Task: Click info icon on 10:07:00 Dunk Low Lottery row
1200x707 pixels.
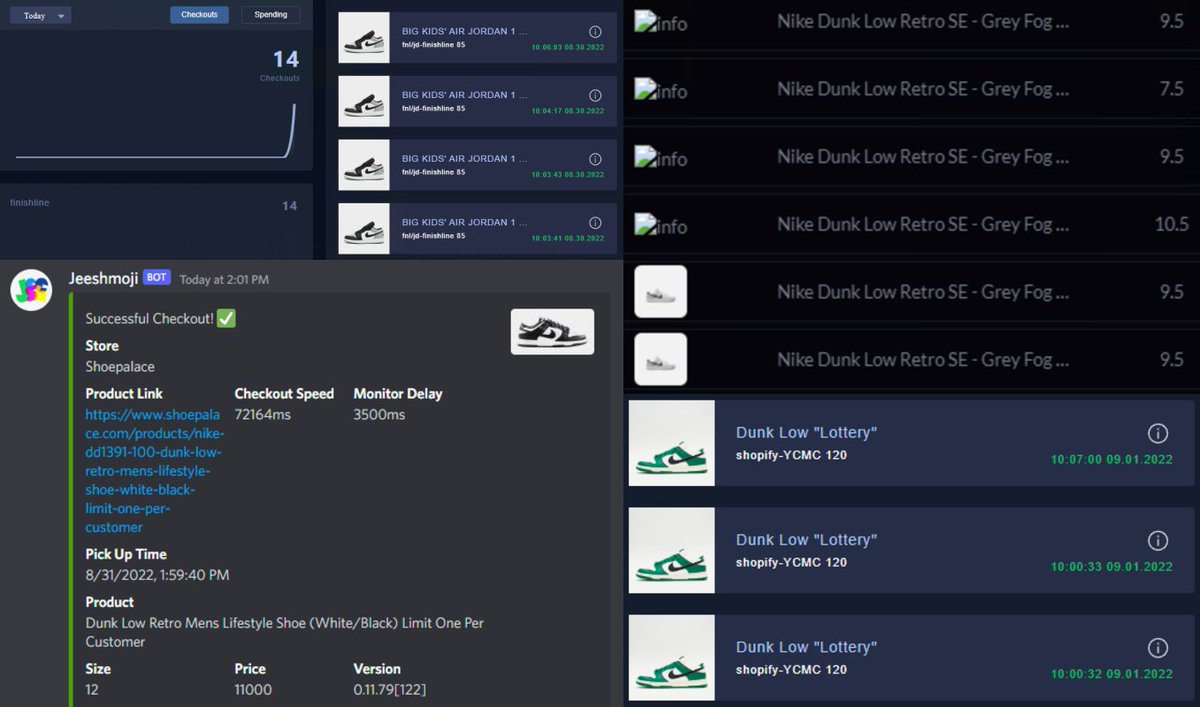Action: pos(1158,433)
